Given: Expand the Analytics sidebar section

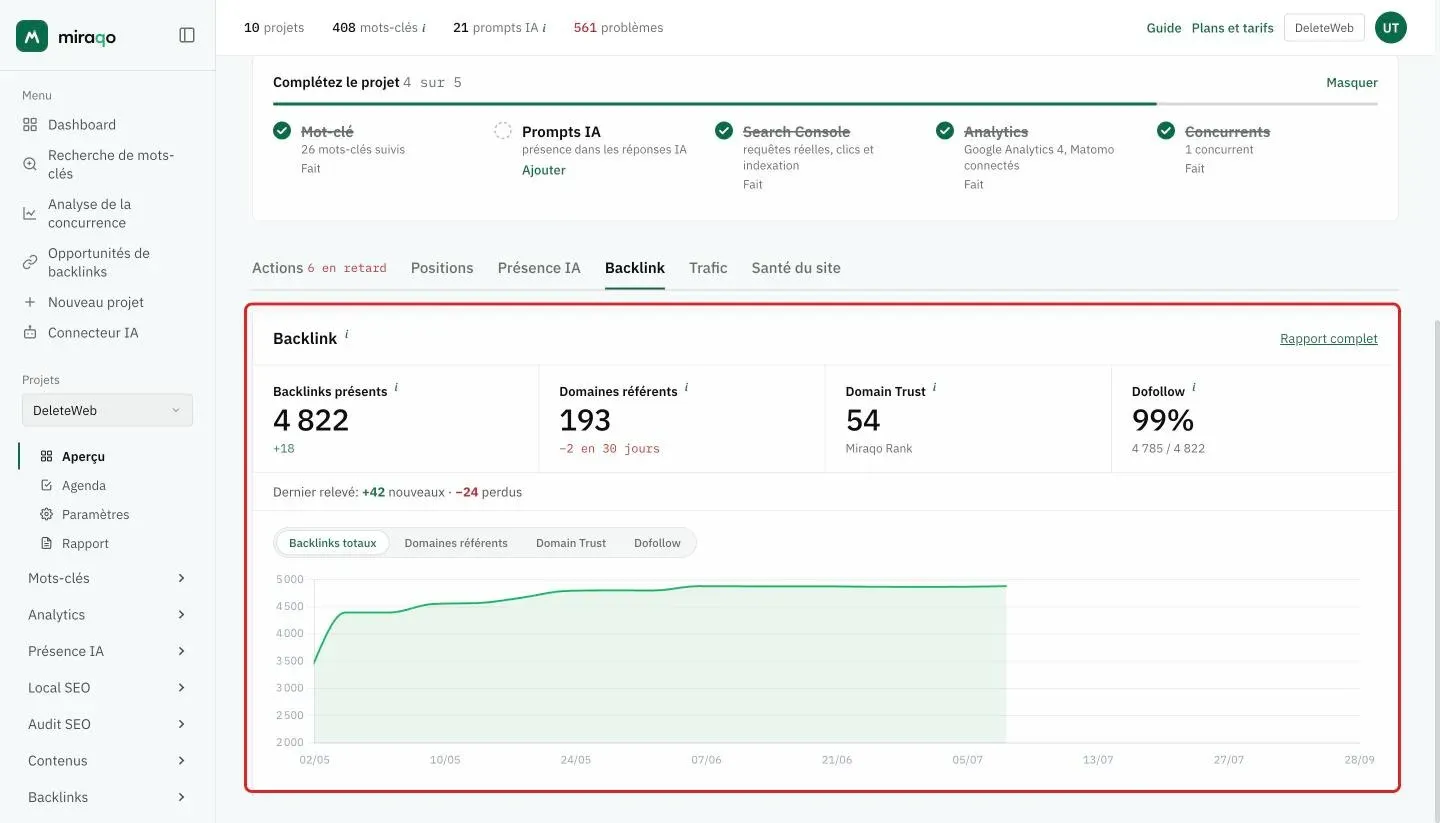Looking at the screenshot, I should click(107, 615).
